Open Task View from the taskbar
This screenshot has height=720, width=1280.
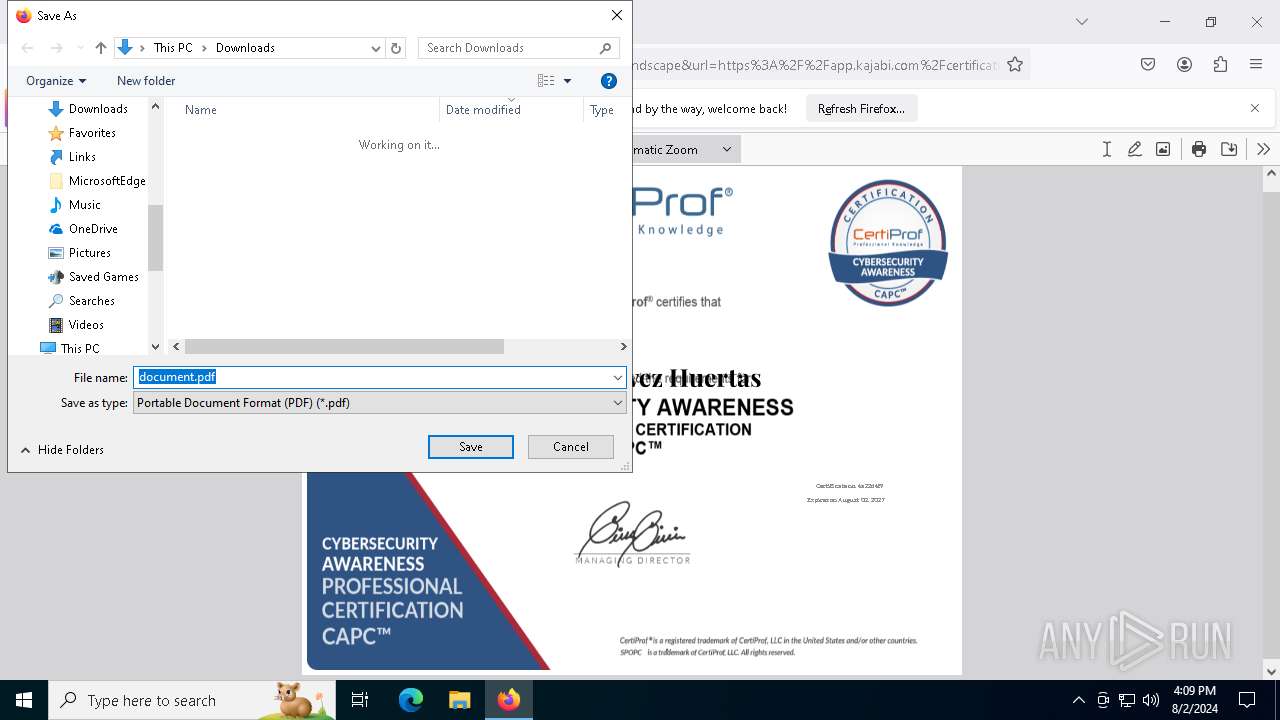[x=360, y=700]
